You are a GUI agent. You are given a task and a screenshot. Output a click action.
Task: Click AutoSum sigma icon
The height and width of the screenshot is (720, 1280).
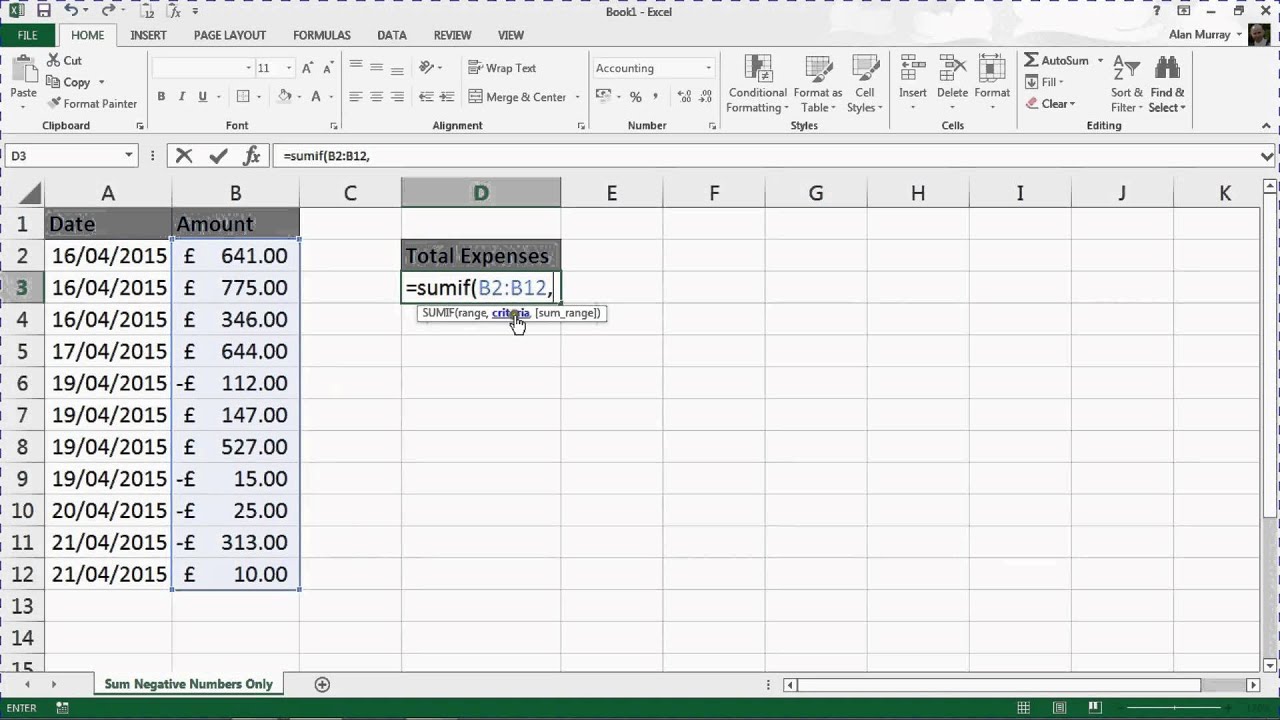pos(1031,60)
